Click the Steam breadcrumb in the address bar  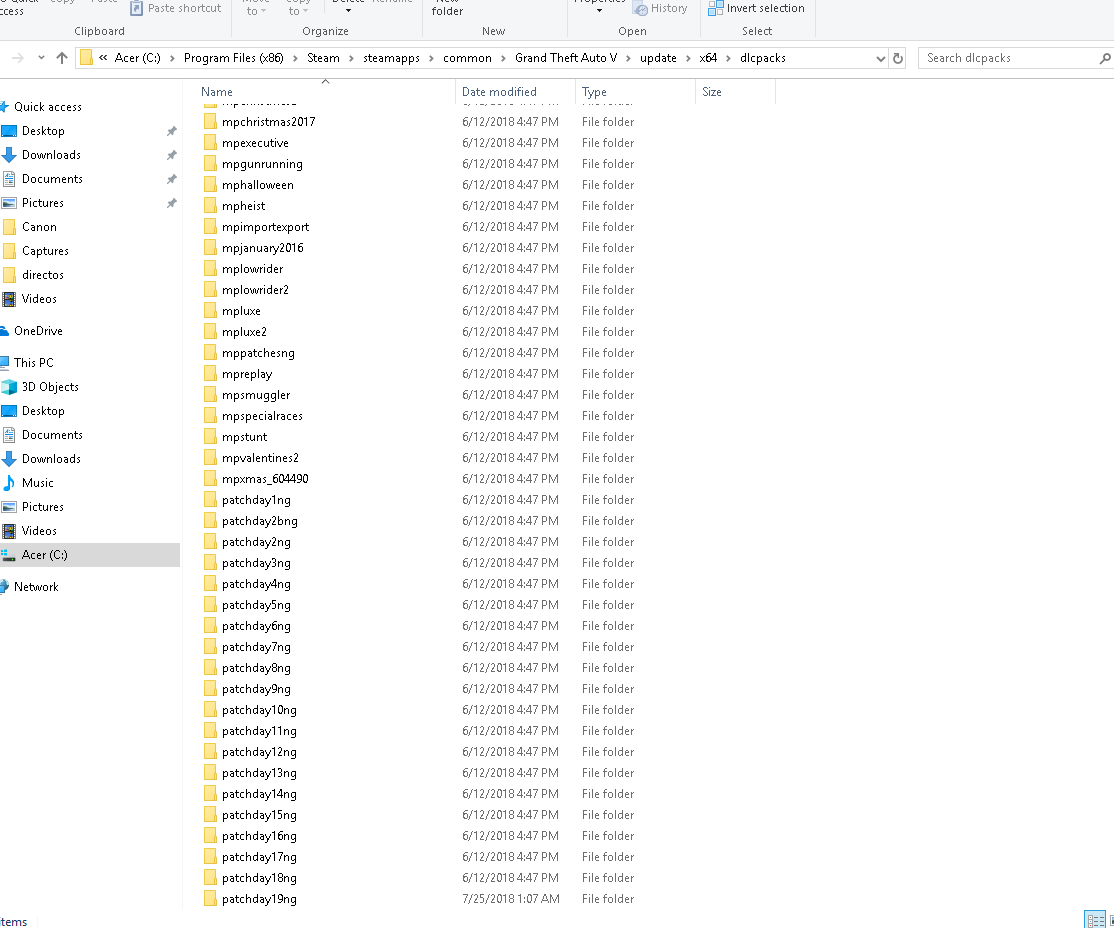point(323,58)
